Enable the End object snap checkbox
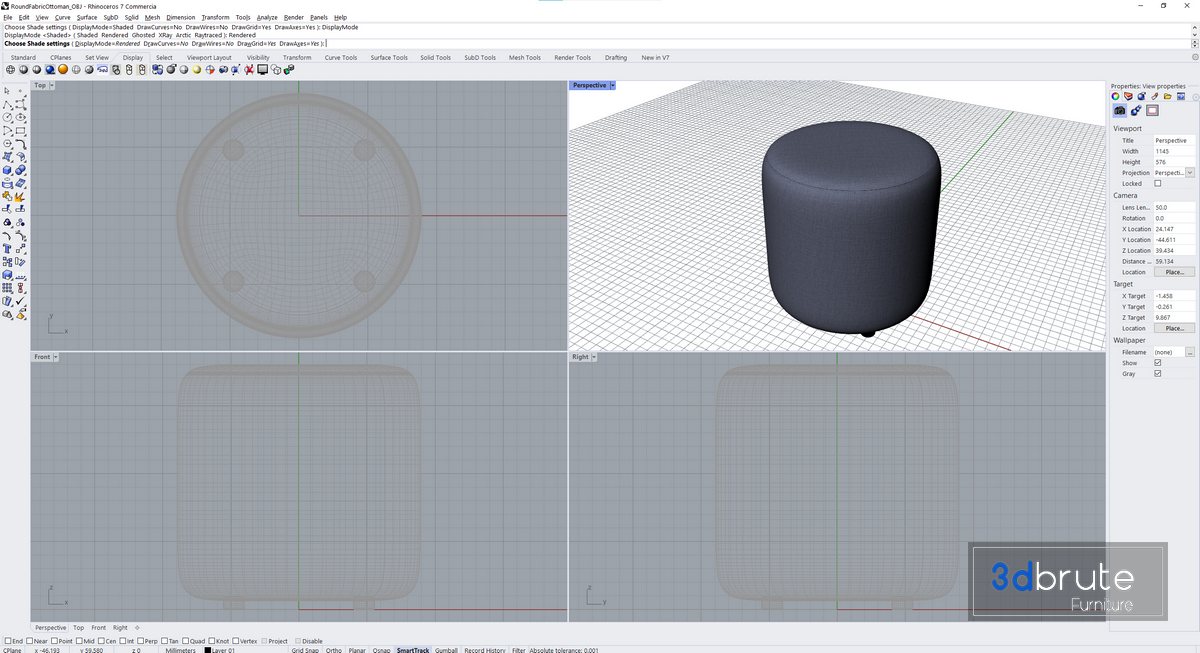The height and width of the screenshot is (653, 1200). point(8,641)
